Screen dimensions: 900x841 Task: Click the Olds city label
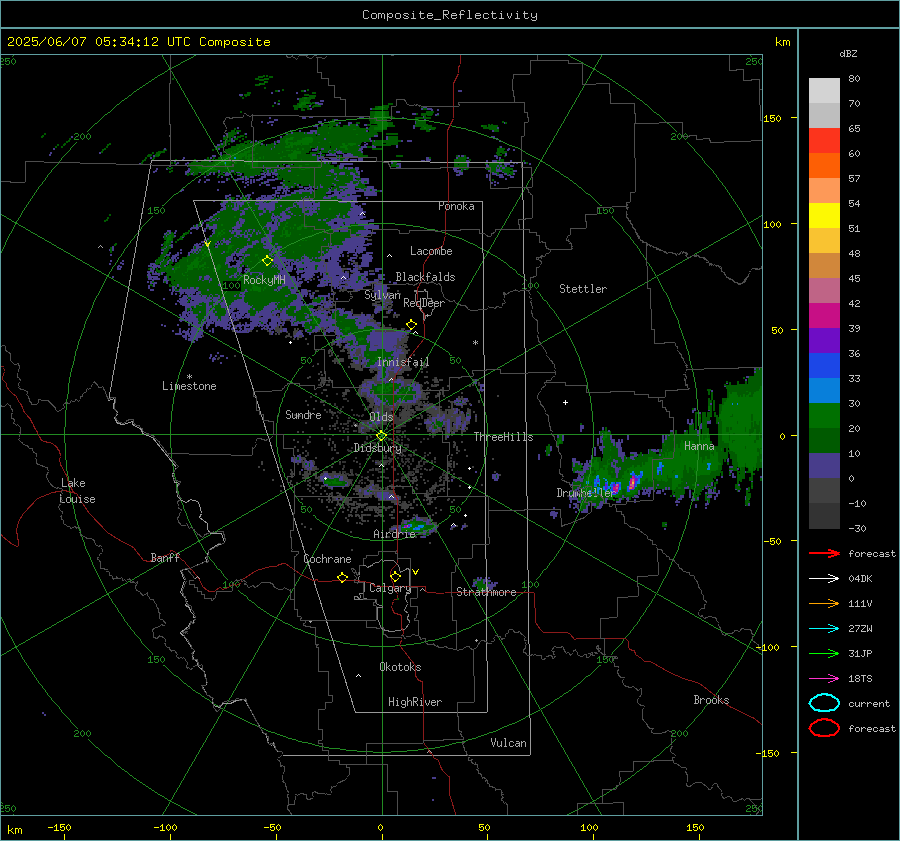(381, 417)
